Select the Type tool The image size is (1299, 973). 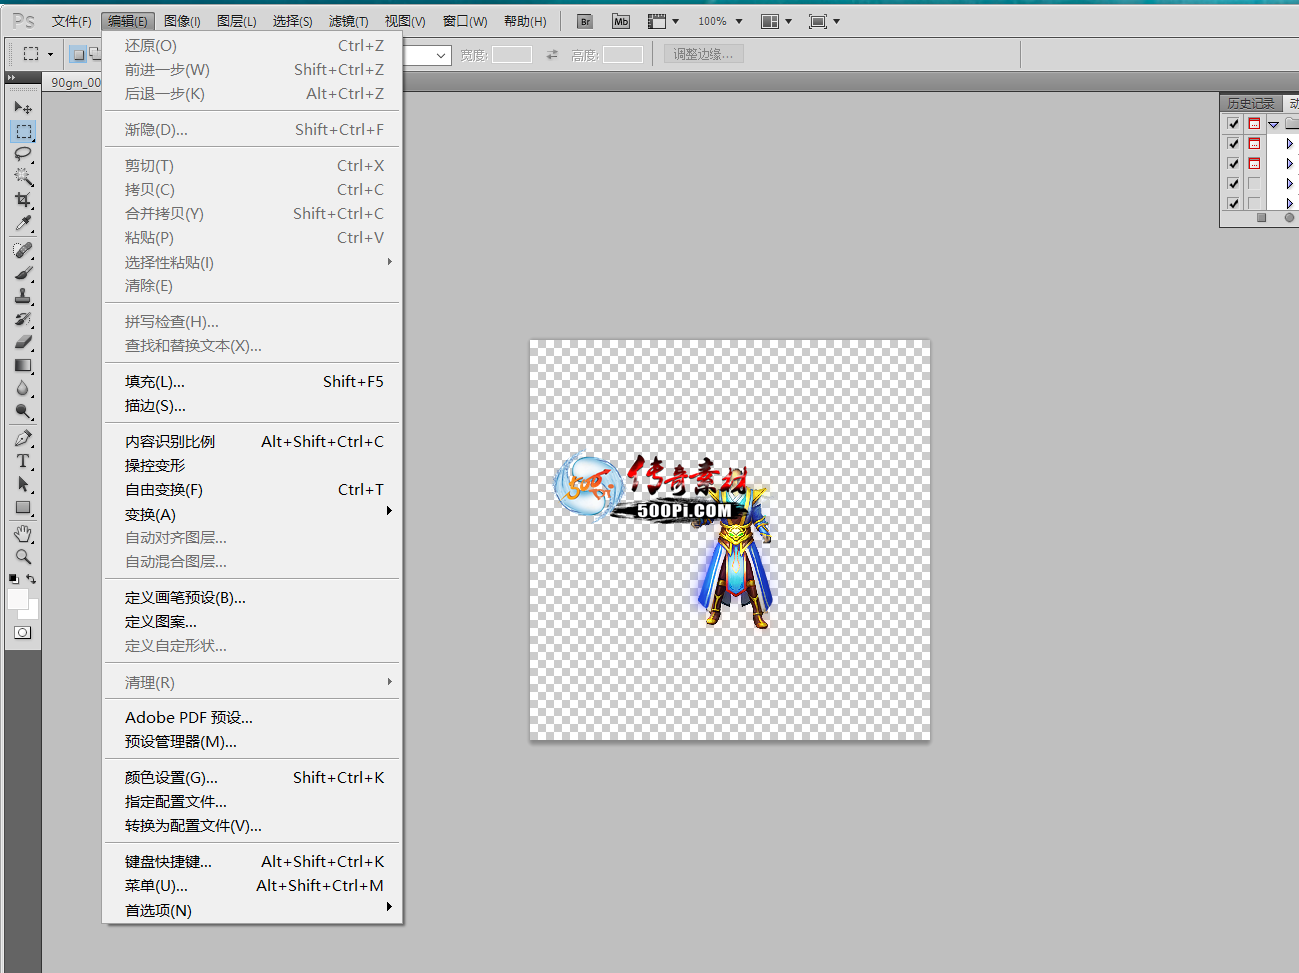click(23, 461)
